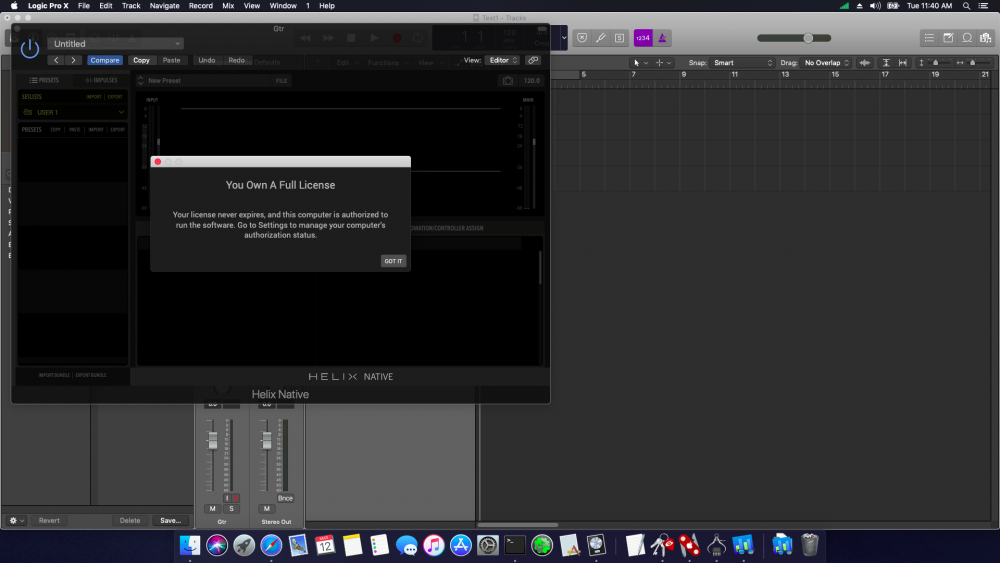Viewport: 1000px width, 563px height.
Task: Click the Tuner icon in control bar
Action: point(600,38)
